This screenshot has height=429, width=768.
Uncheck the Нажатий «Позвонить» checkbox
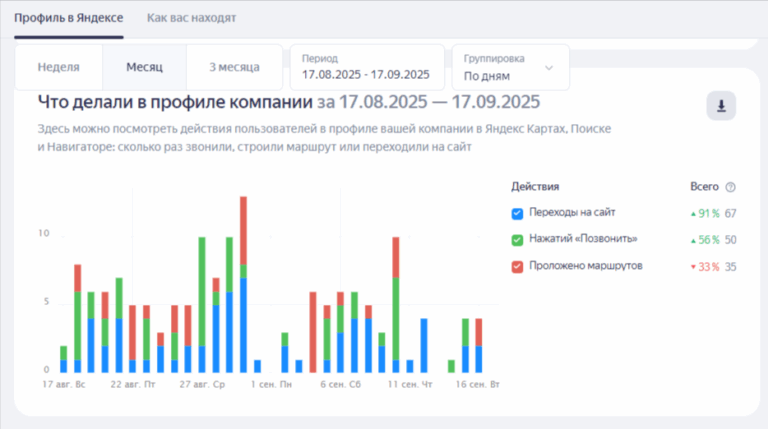[517, 240]
